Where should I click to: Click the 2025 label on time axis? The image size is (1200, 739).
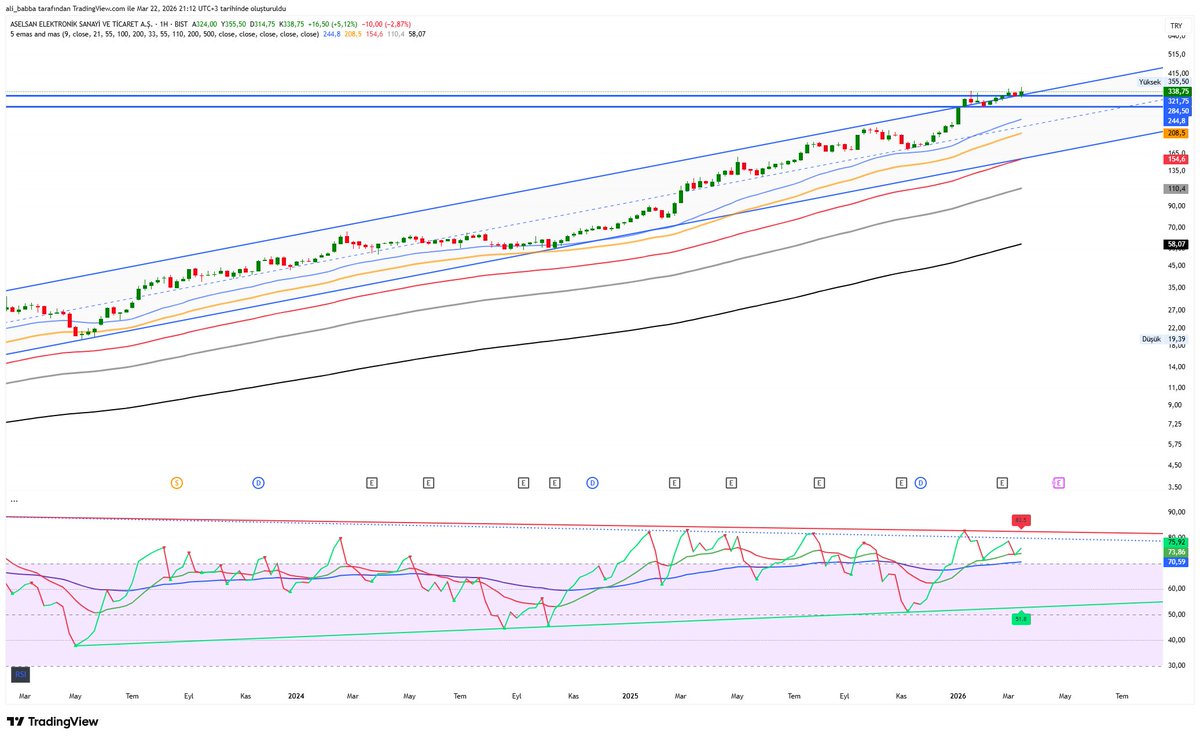pyautogui.click(x=630, y=695)
